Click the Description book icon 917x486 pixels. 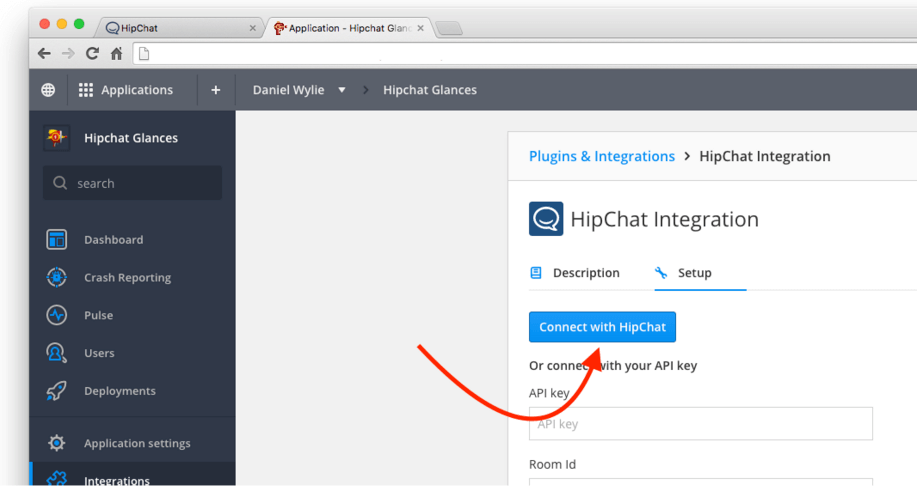tap(536, 273)
